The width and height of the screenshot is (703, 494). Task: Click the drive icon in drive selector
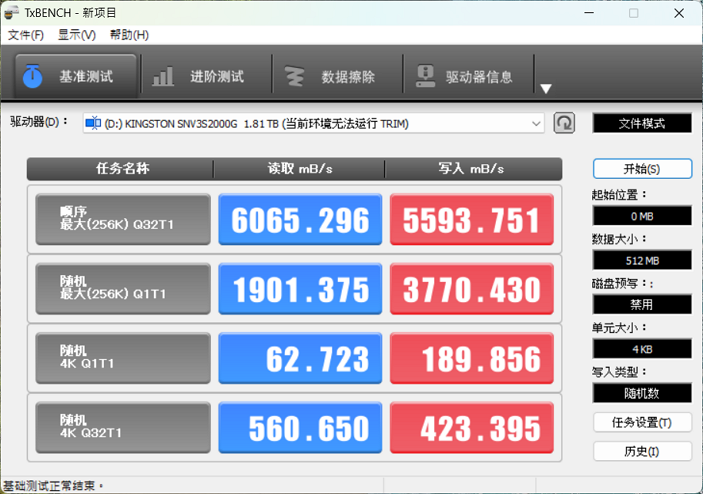[x=93, y=123]
